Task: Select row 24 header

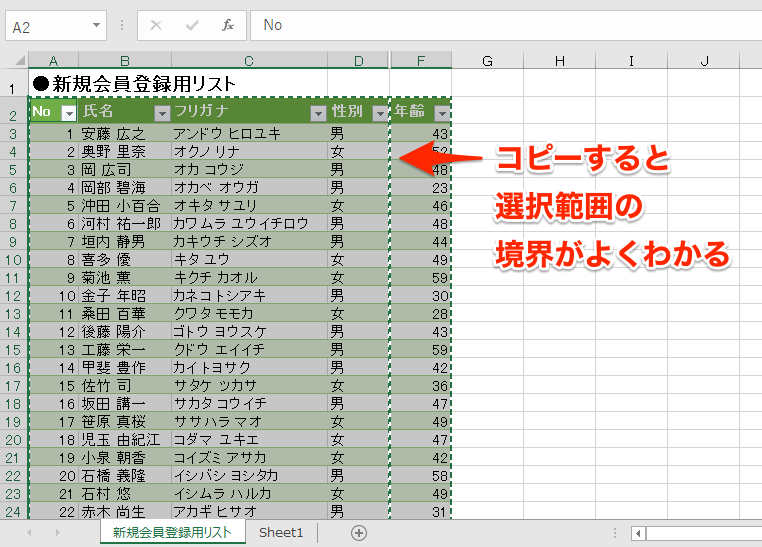Action: [x=14, y=512]
